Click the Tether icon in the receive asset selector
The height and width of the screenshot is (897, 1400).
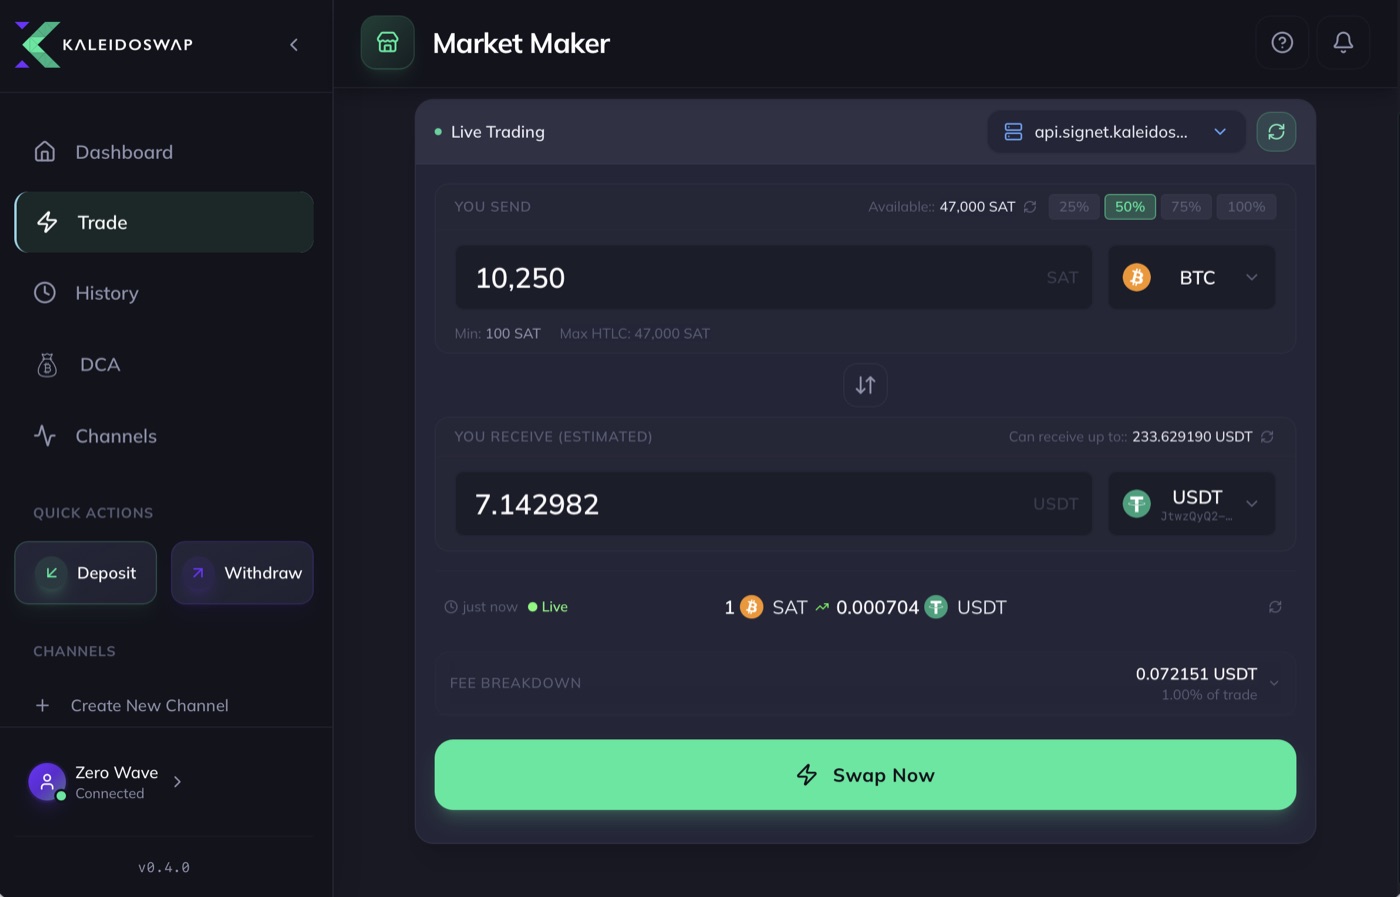[1136, 504]
